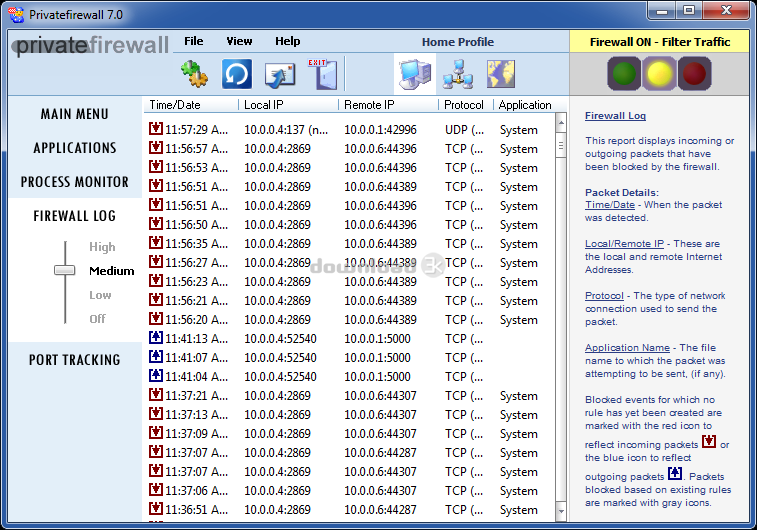
Task: Click the blue outgoing icon on the 11:41:13 row
Action: (156, 338)
